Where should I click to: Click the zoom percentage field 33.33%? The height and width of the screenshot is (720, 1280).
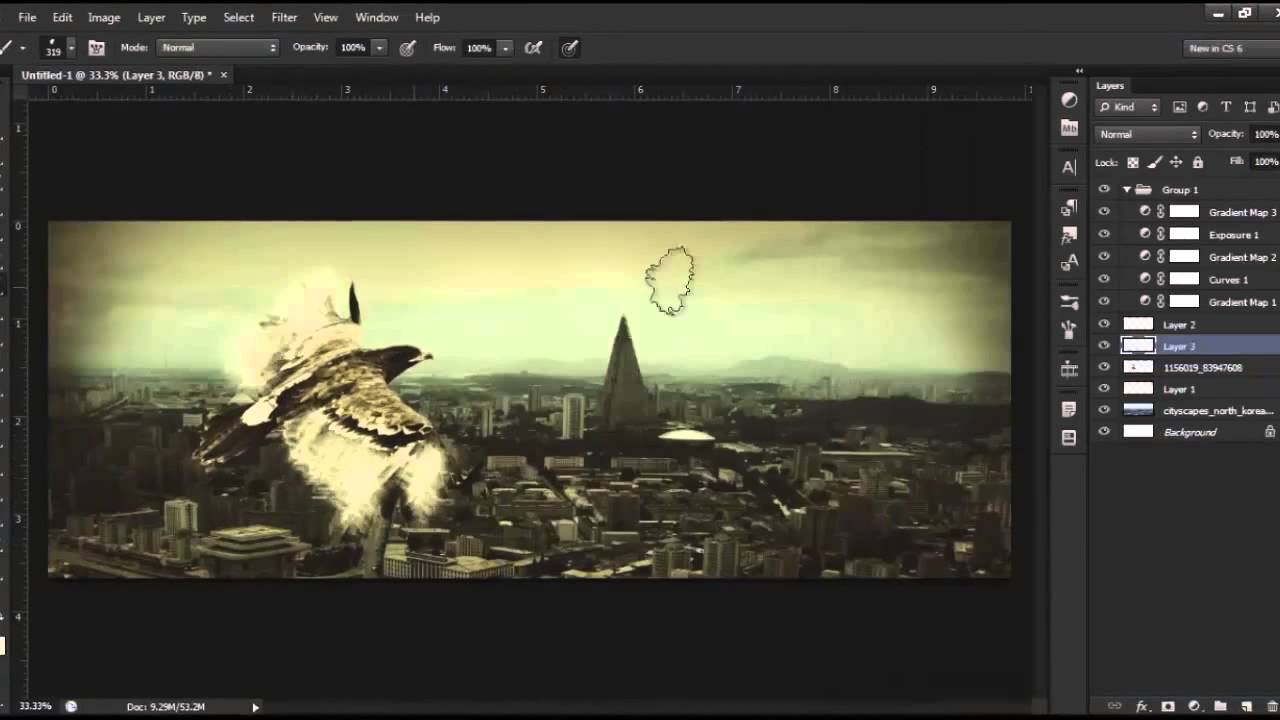[35, 706]
